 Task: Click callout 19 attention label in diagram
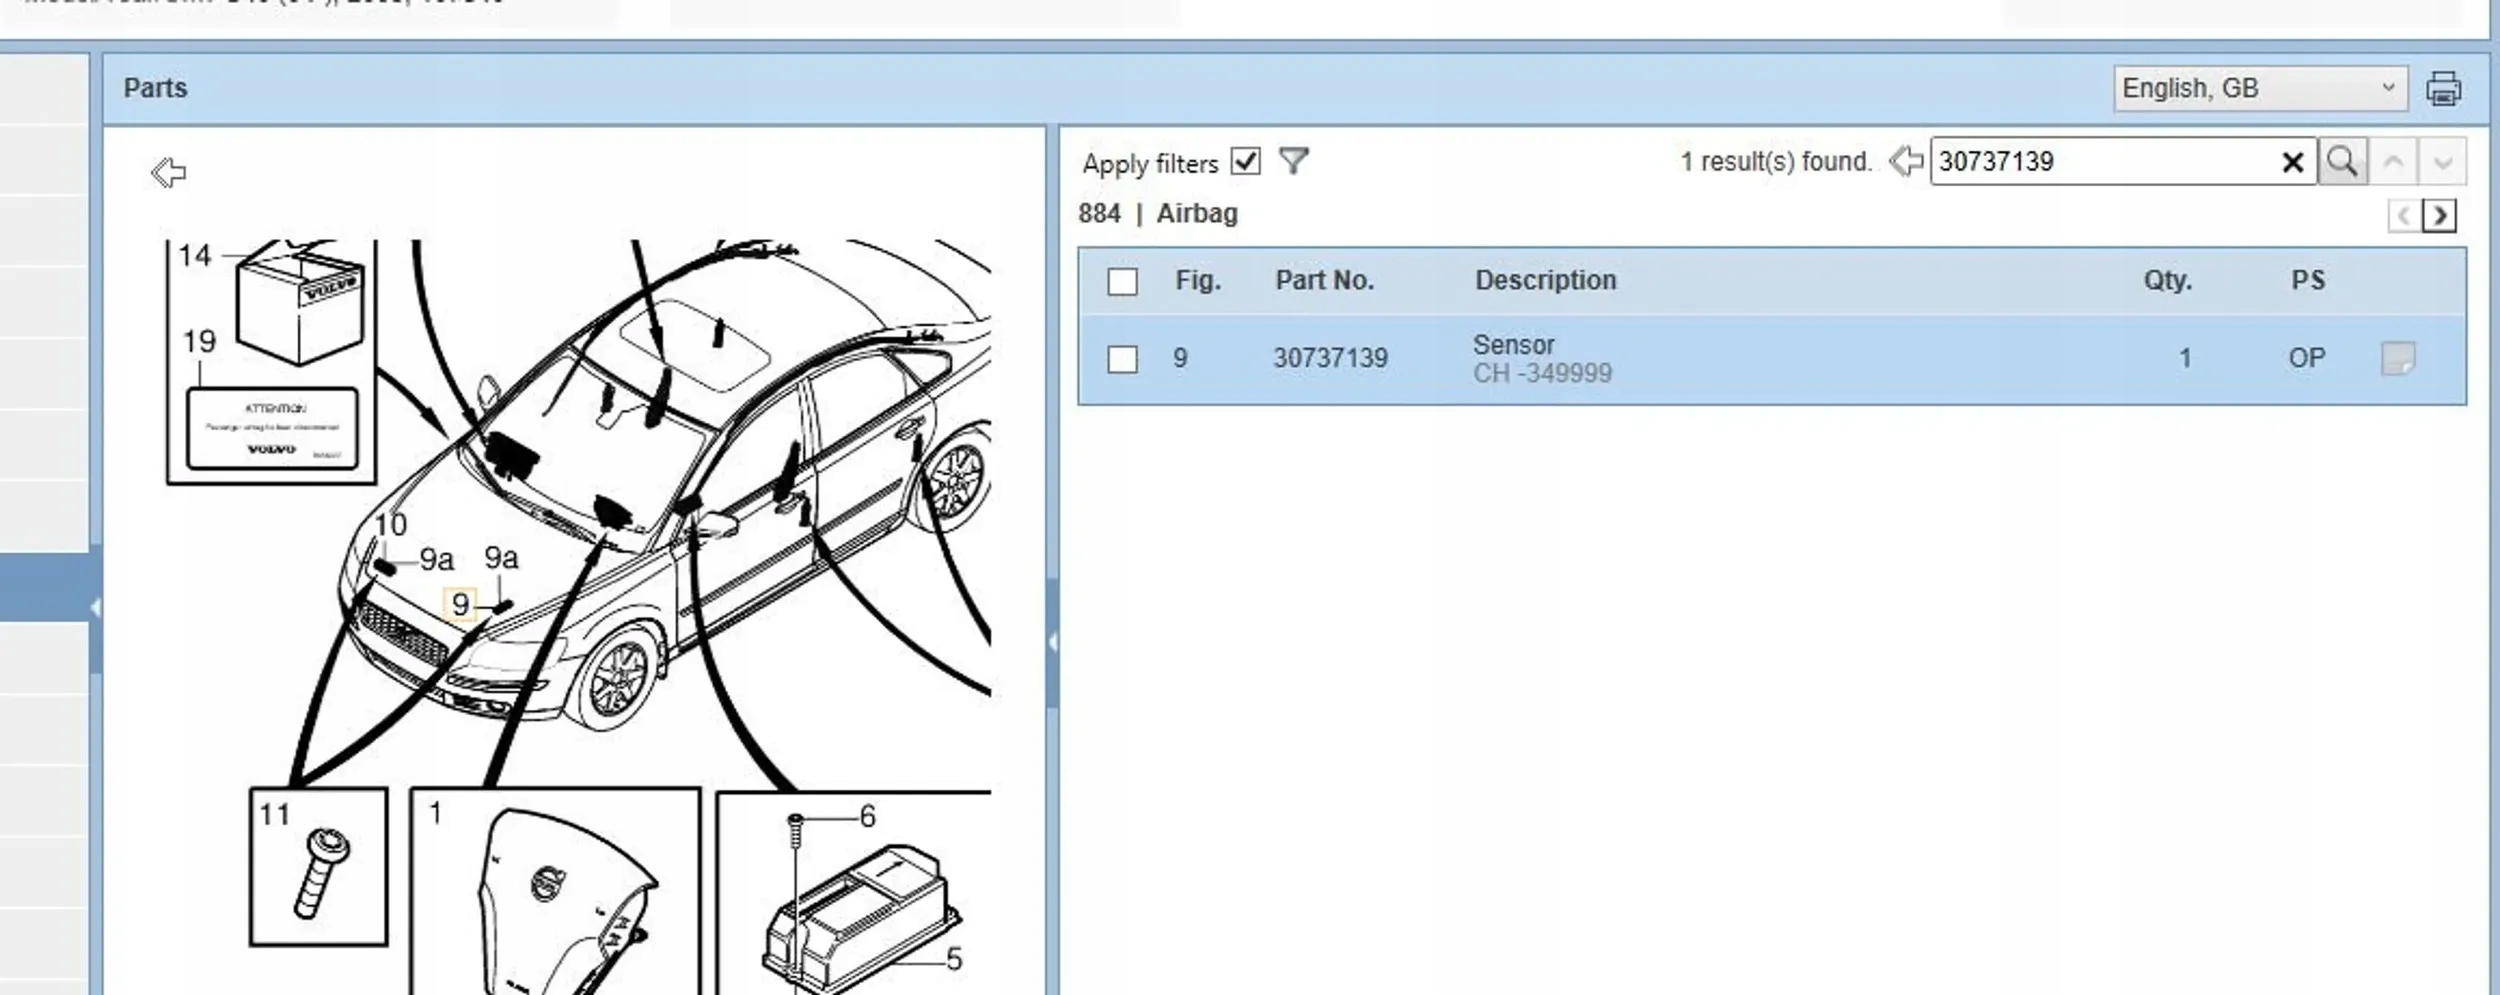199,342
